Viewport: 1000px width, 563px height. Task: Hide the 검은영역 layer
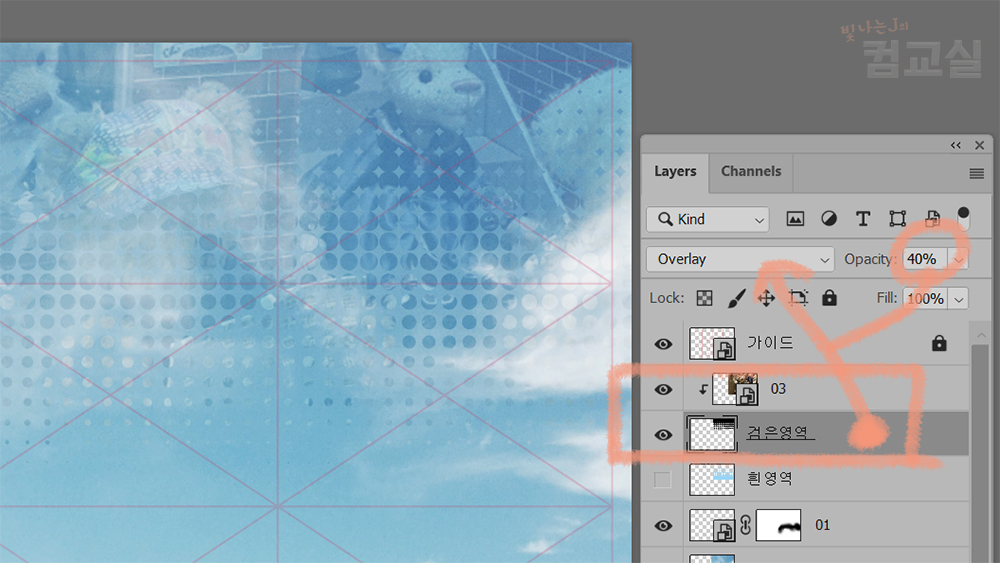[663, 435]
